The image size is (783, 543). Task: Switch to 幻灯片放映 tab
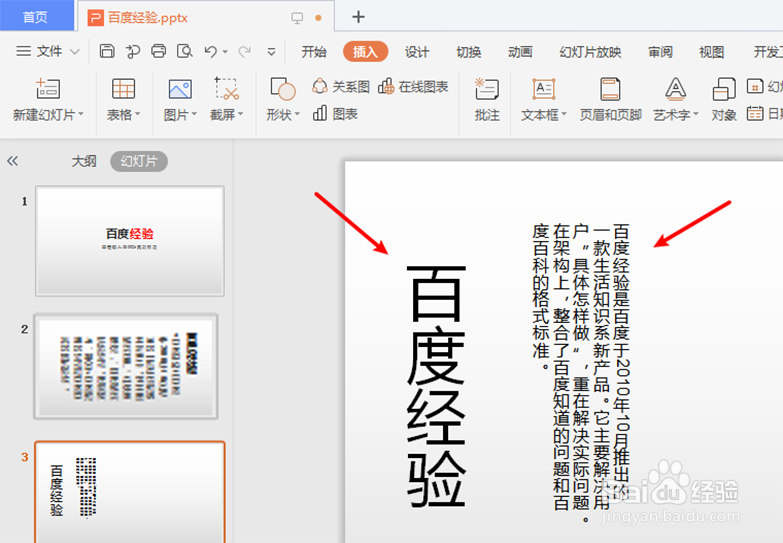(590, 51)
